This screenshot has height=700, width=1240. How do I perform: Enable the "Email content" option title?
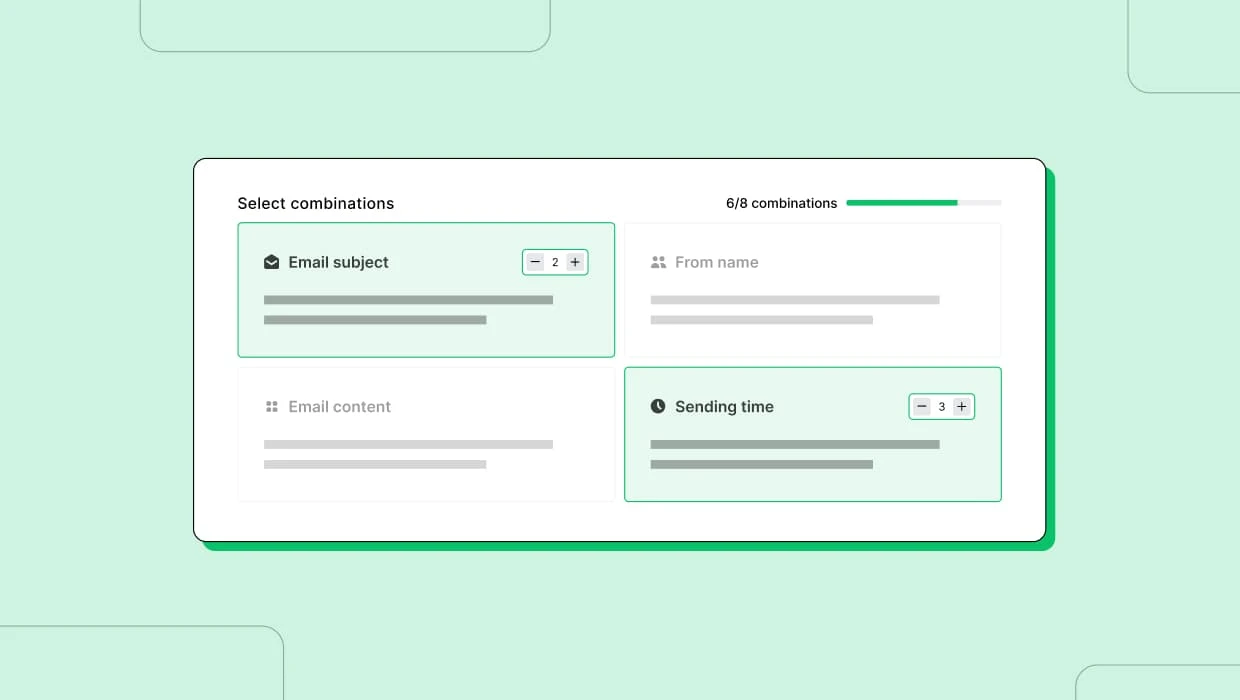(x=339, y=407)
